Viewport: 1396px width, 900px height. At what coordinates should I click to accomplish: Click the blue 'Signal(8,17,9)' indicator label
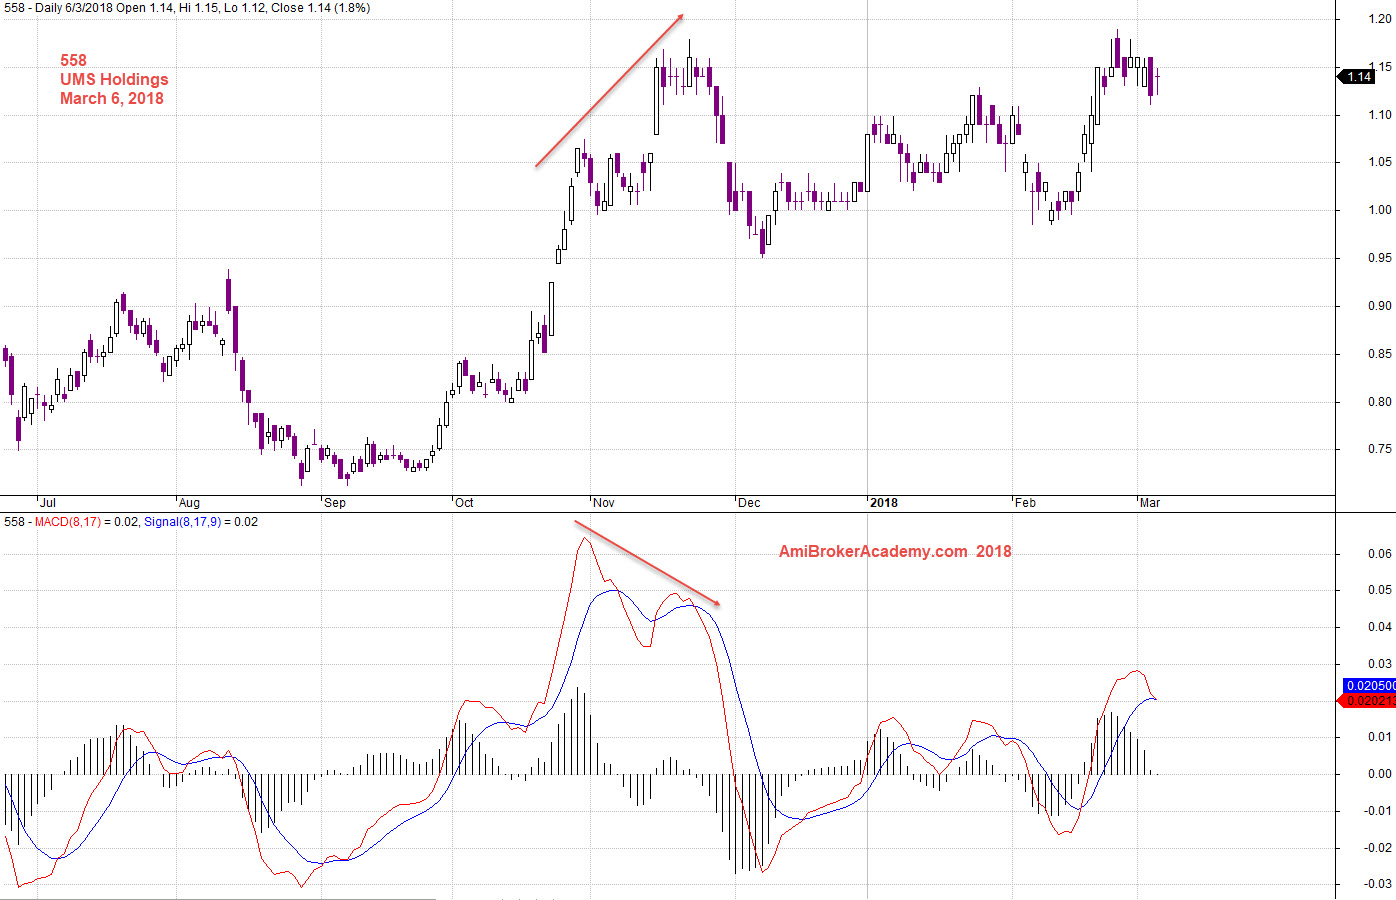pos(182,522)
